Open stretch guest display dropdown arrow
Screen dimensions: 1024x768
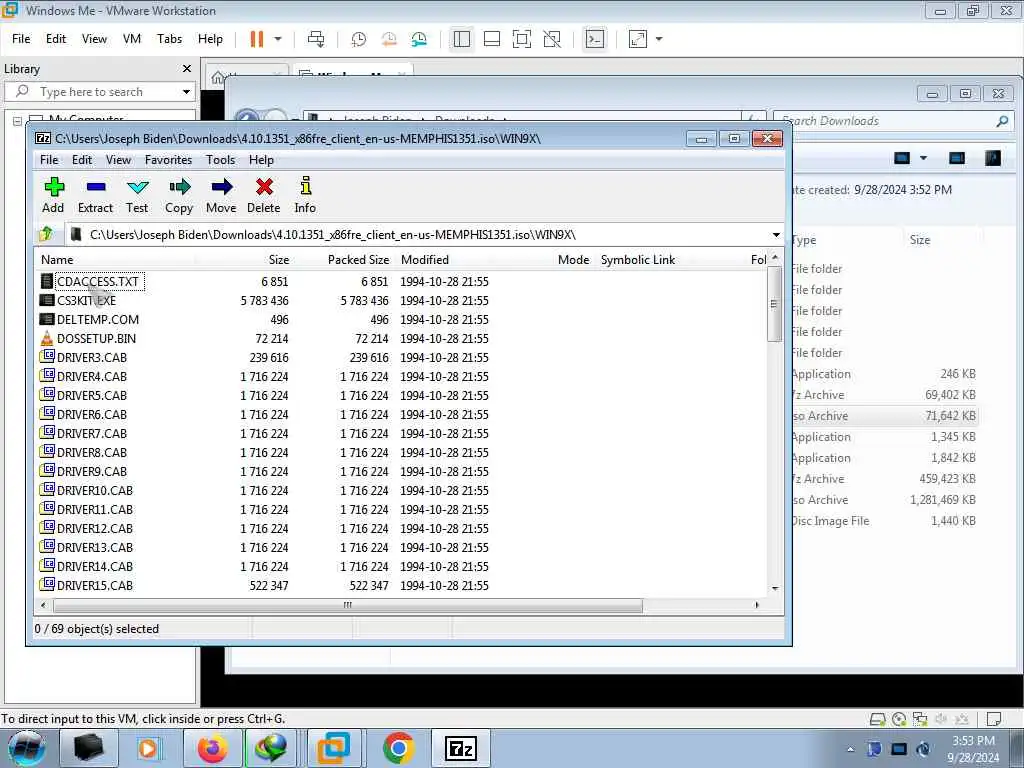click(659, 39)
